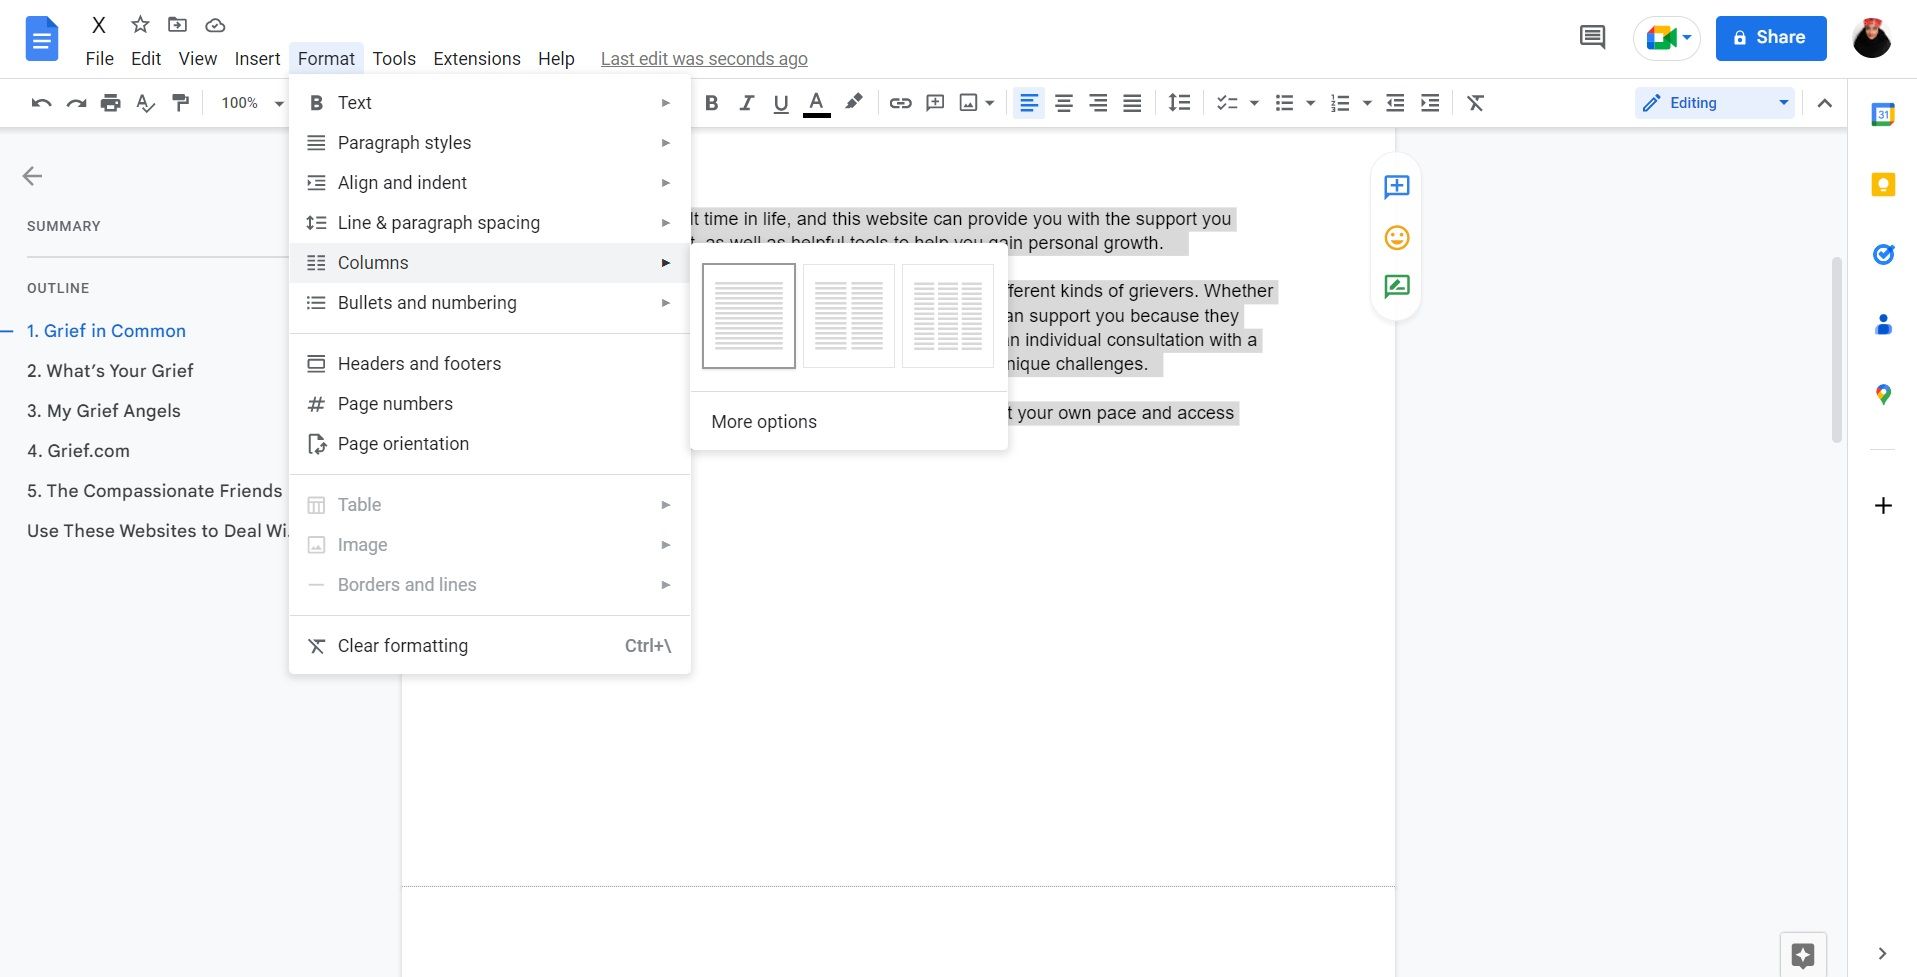Open Google Maps from the side panel
Image resolution: width=1917 pixels, height=977 pixels.
[x=1884, y=394]
